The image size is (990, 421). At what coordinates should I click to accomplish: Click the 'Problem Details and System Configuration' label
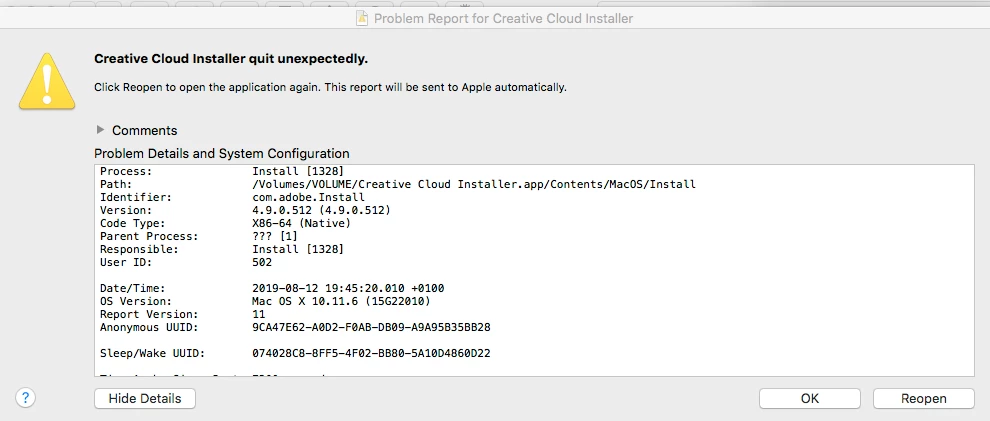[x=222, y=153]
